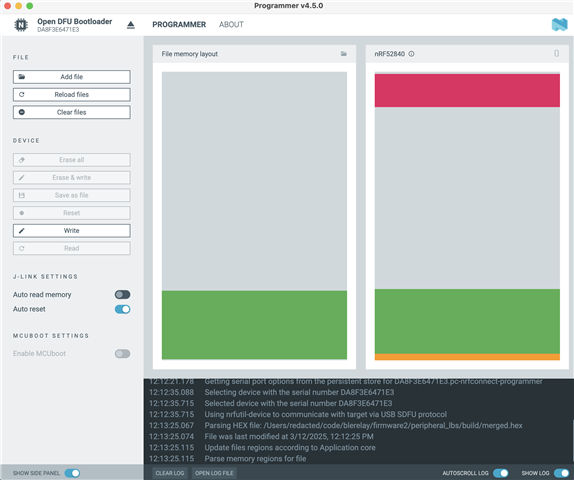Click the info icon next to nRF52840
Viewport: 574px width, 480px height.
(x=411, y=54)
